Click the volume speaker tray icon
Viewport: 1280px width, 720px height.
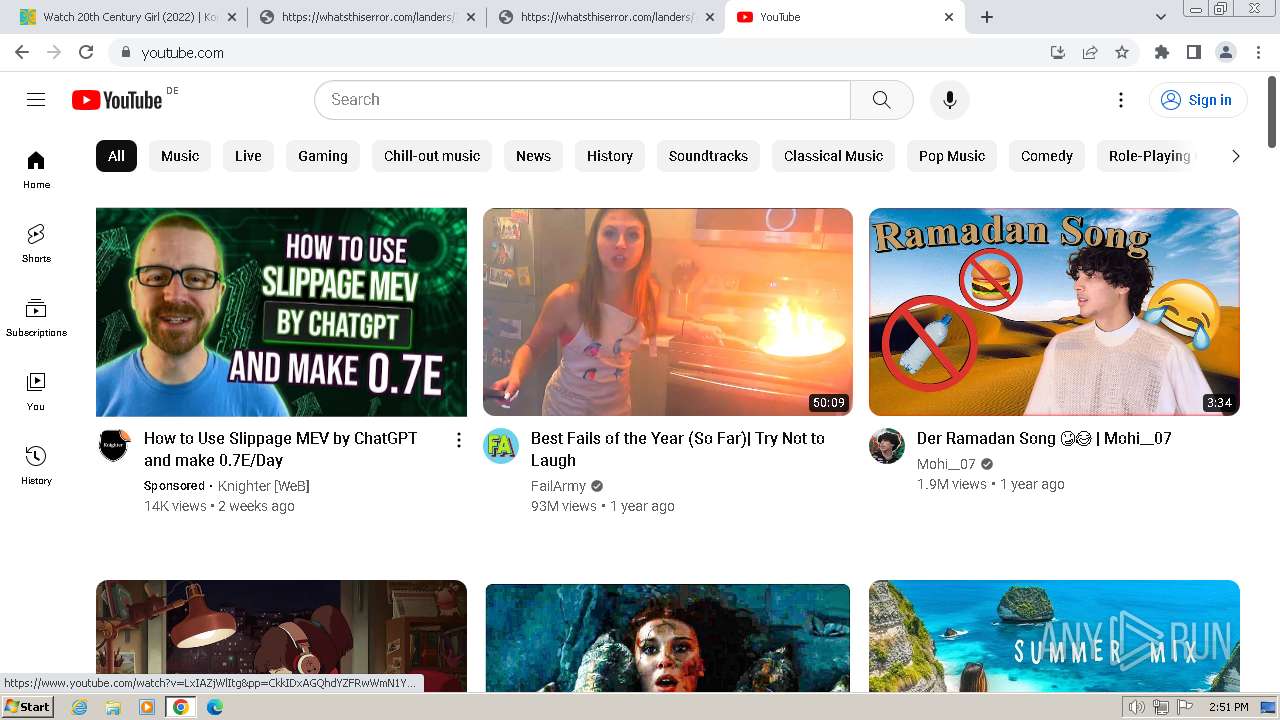point(1136,707)
